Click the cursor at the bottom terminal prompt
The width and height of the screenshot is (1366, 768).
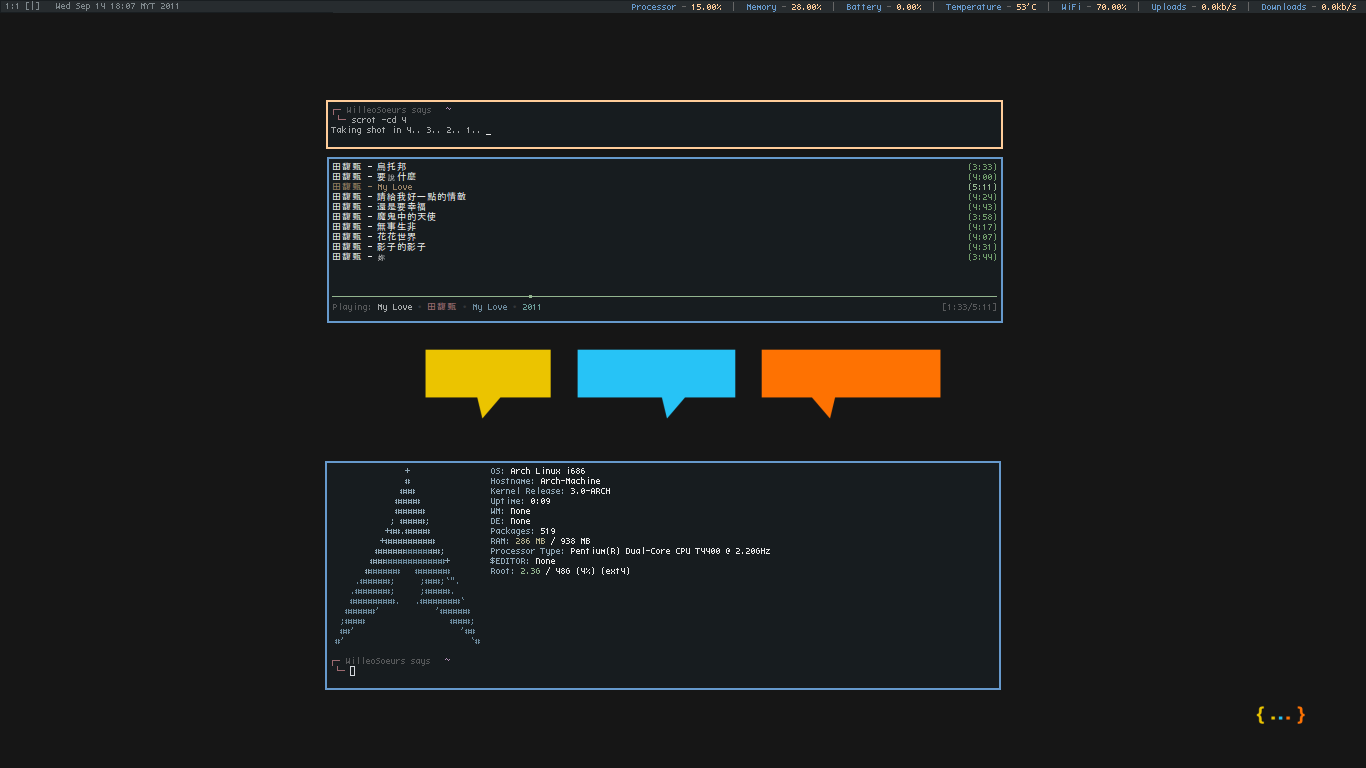click(x=353, y=671)
